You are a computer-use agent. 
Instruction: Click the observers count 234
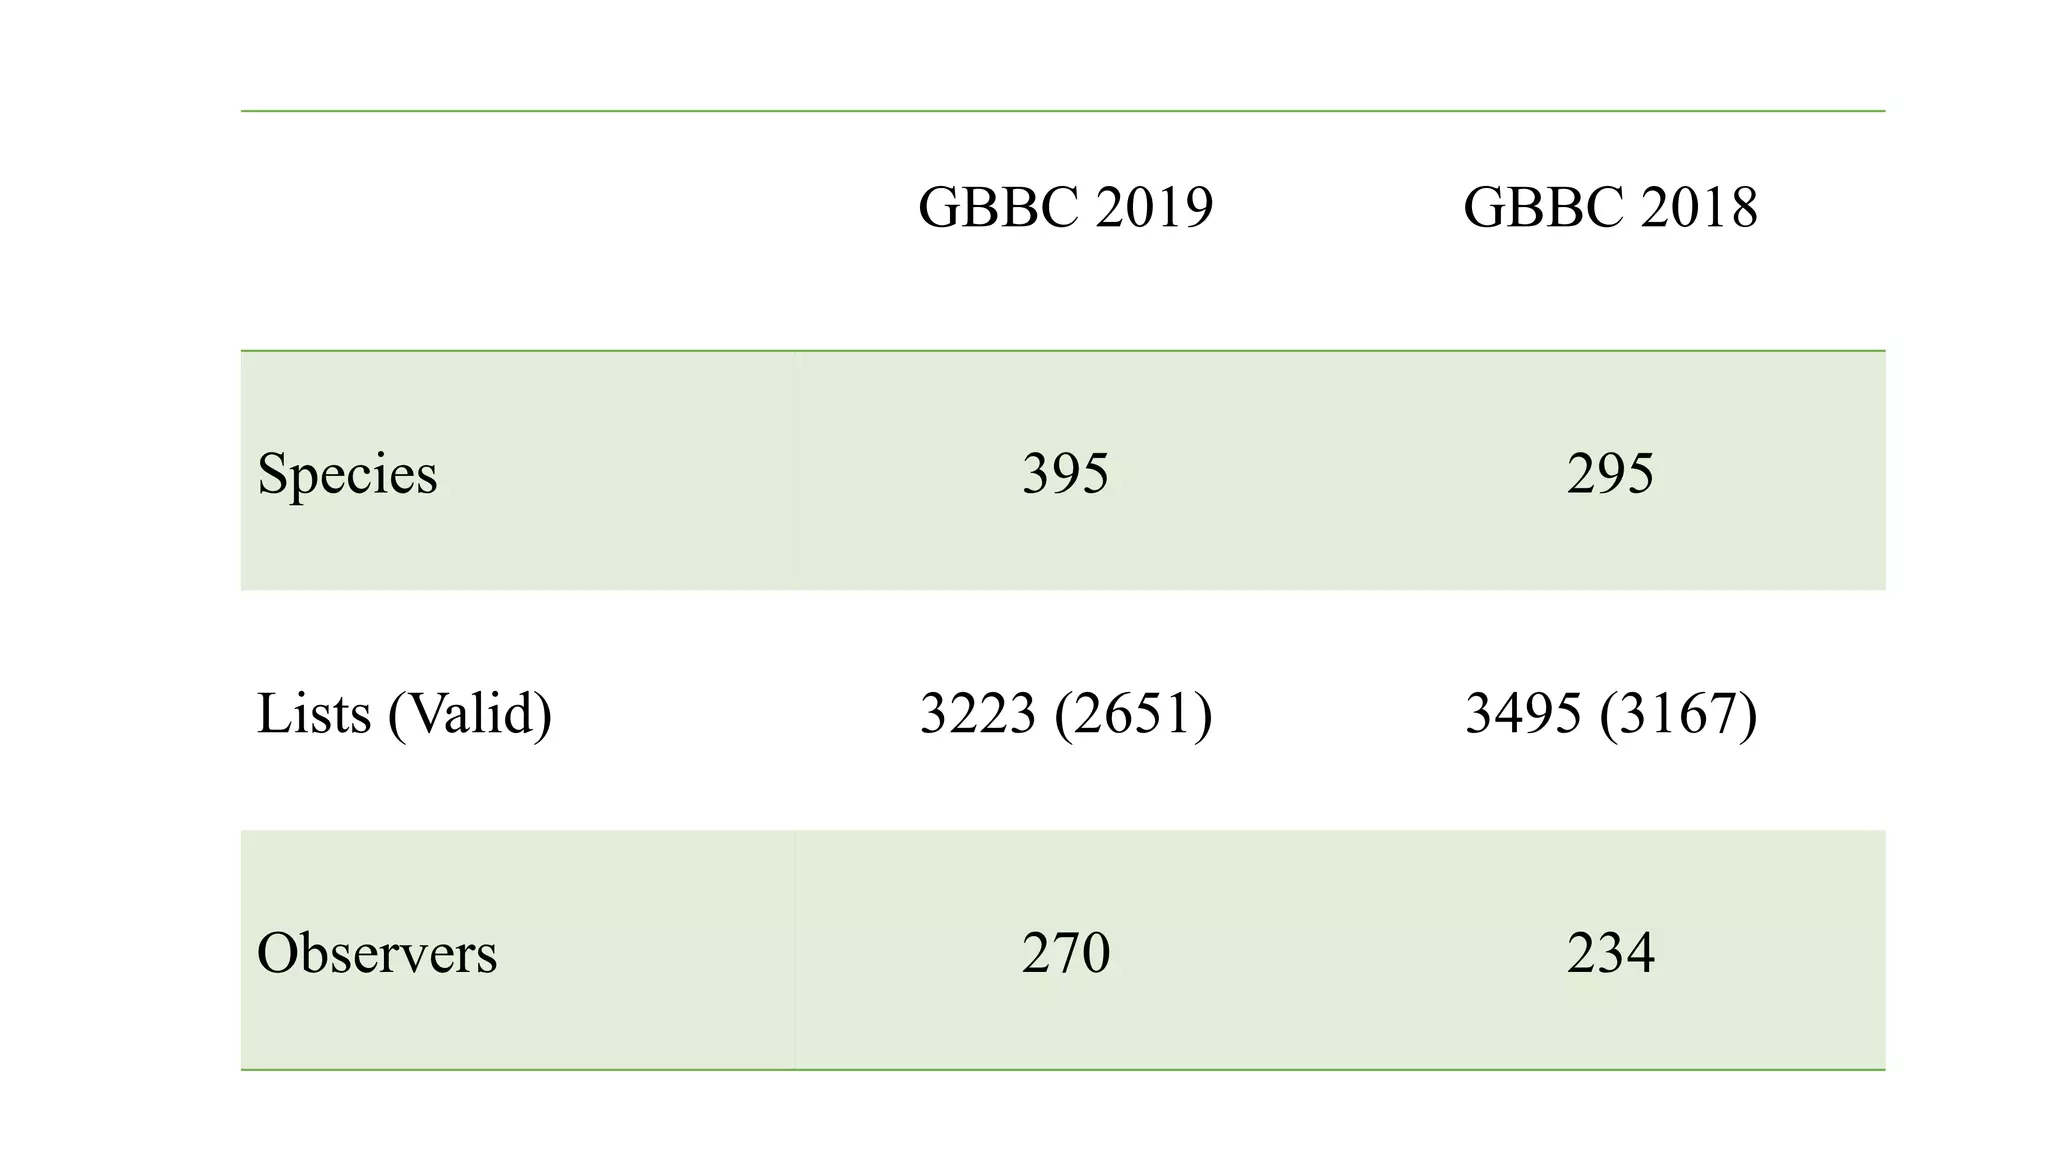(1610, 953)
